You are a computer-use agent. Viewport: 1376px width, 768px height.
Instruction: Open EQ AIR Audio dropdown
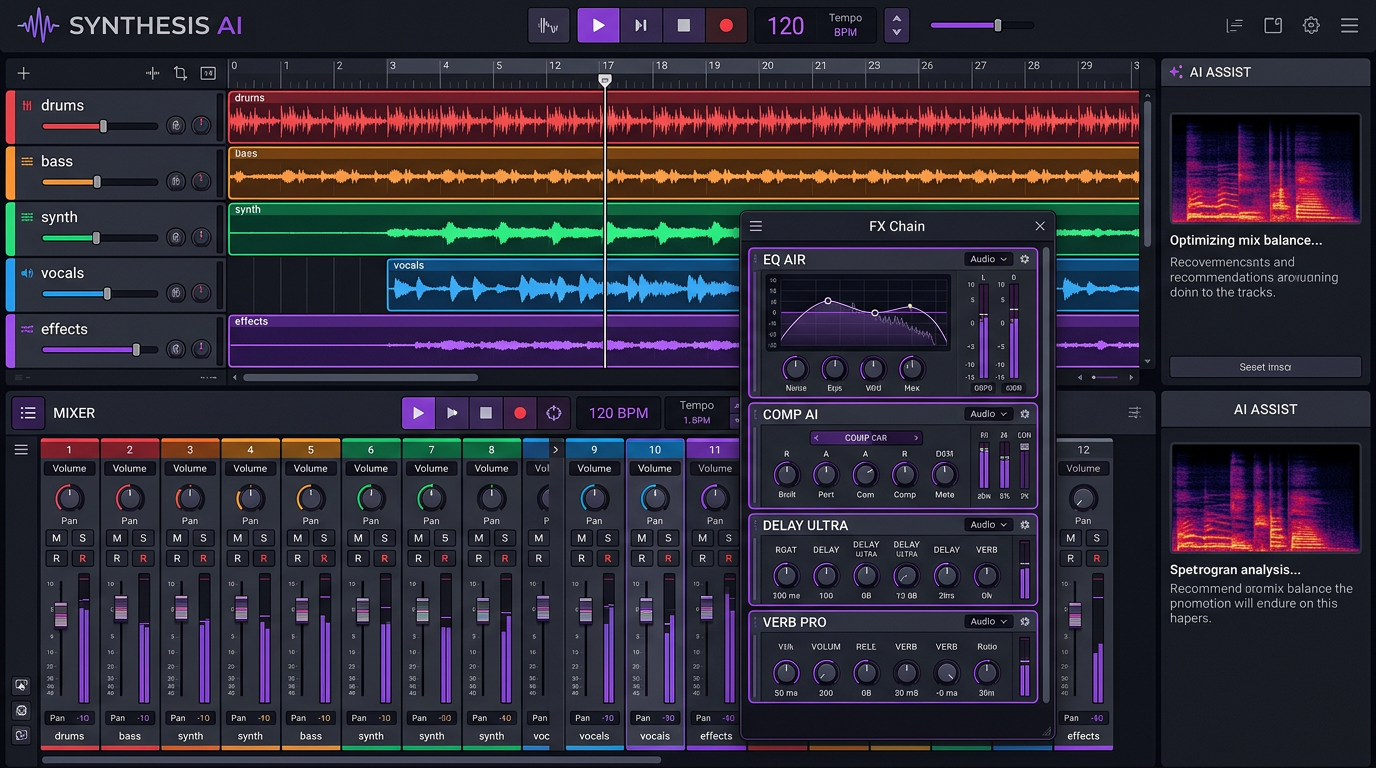(988, 259)
